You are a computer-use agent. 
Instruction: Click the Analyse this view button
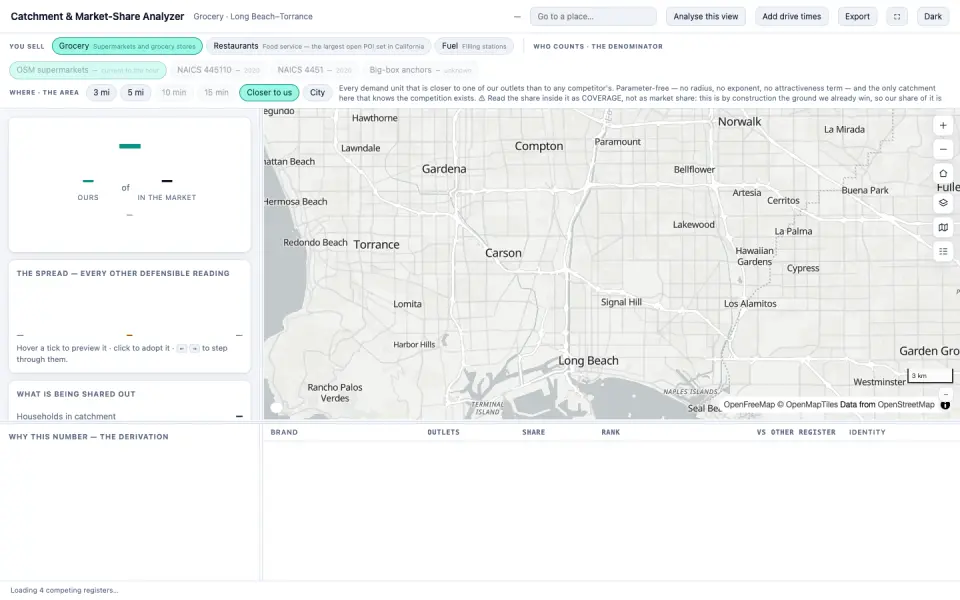[706, 17]
